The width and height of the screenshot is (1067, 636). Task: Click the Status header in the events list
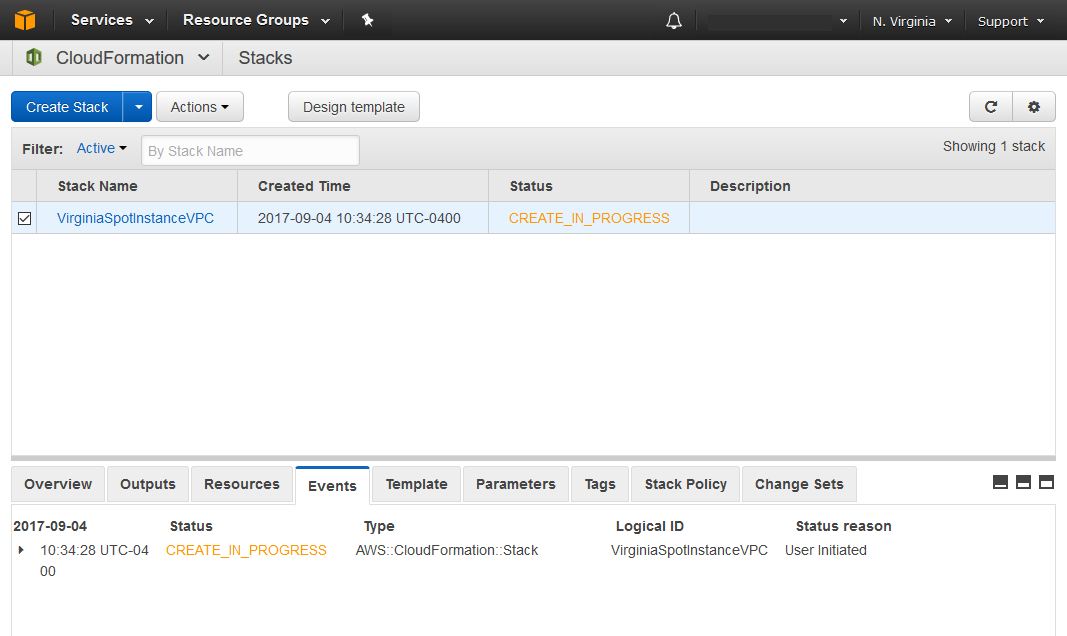[x=191, y=526]
